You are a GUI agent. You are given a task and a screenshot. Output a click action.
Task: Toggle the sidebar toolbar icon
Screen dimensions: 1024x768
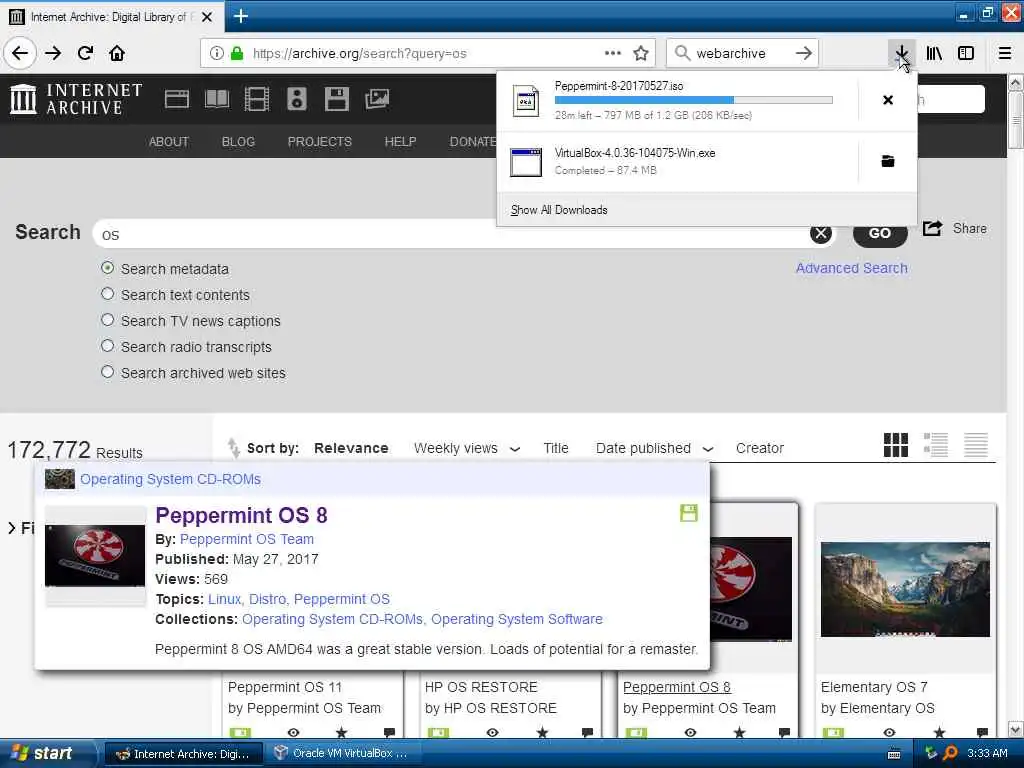coord(966,53)
